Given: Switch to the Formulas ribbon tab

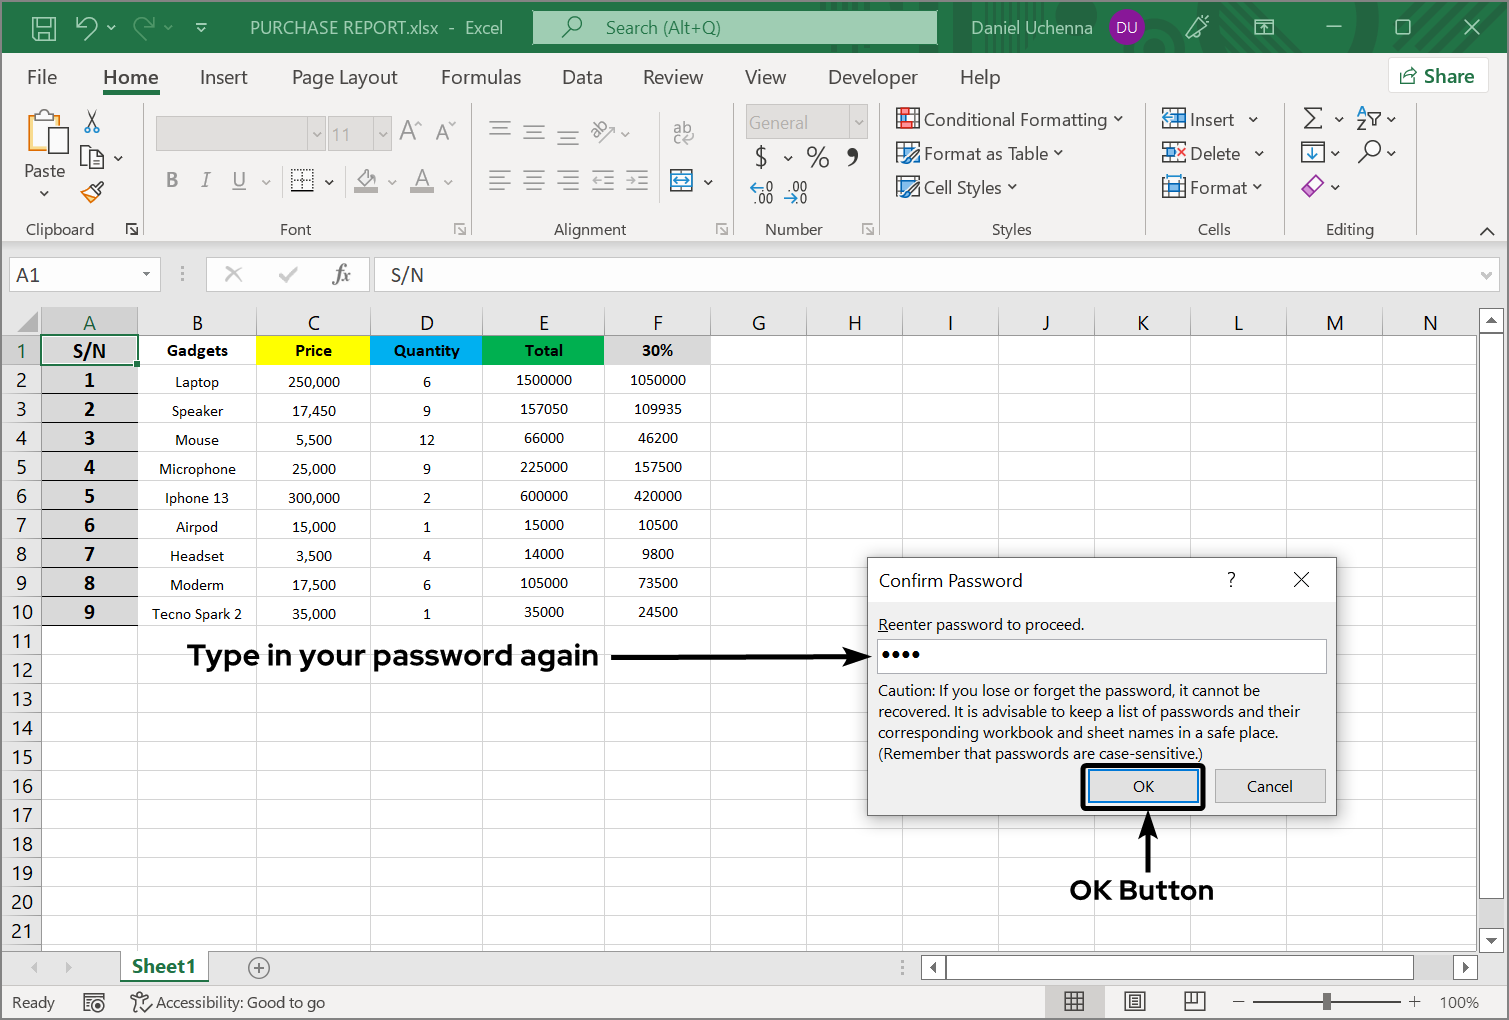Looking at the screenshot, I should [481, 77].
